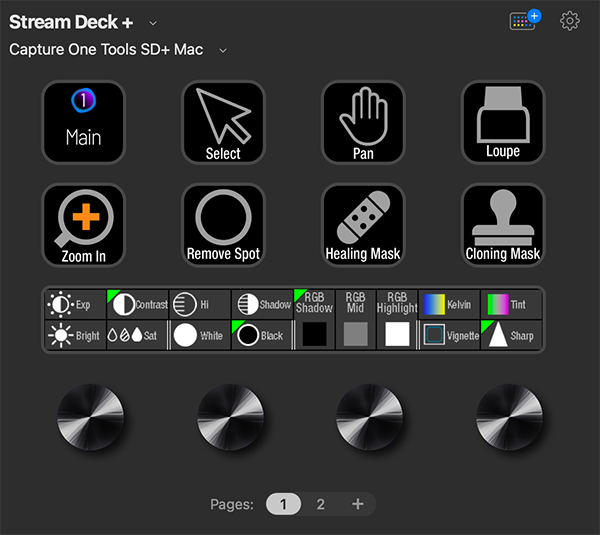Pick the Healing Mask bandage key
The image size is (600, 535).
coord(363,225)
